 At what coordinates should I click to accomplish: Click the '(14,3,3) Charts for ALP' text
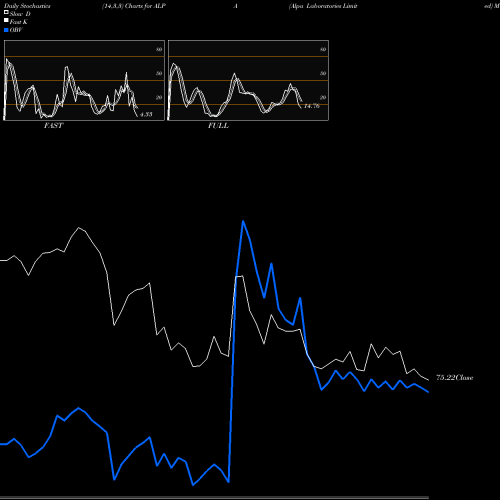(x=134, y=6)
